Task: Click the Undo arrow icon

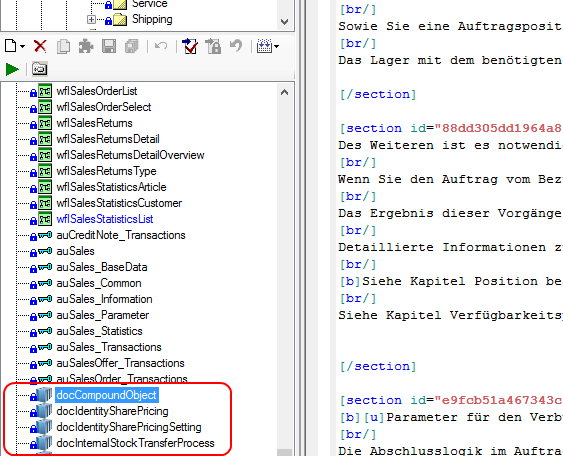Action: (x=161, y=46)
